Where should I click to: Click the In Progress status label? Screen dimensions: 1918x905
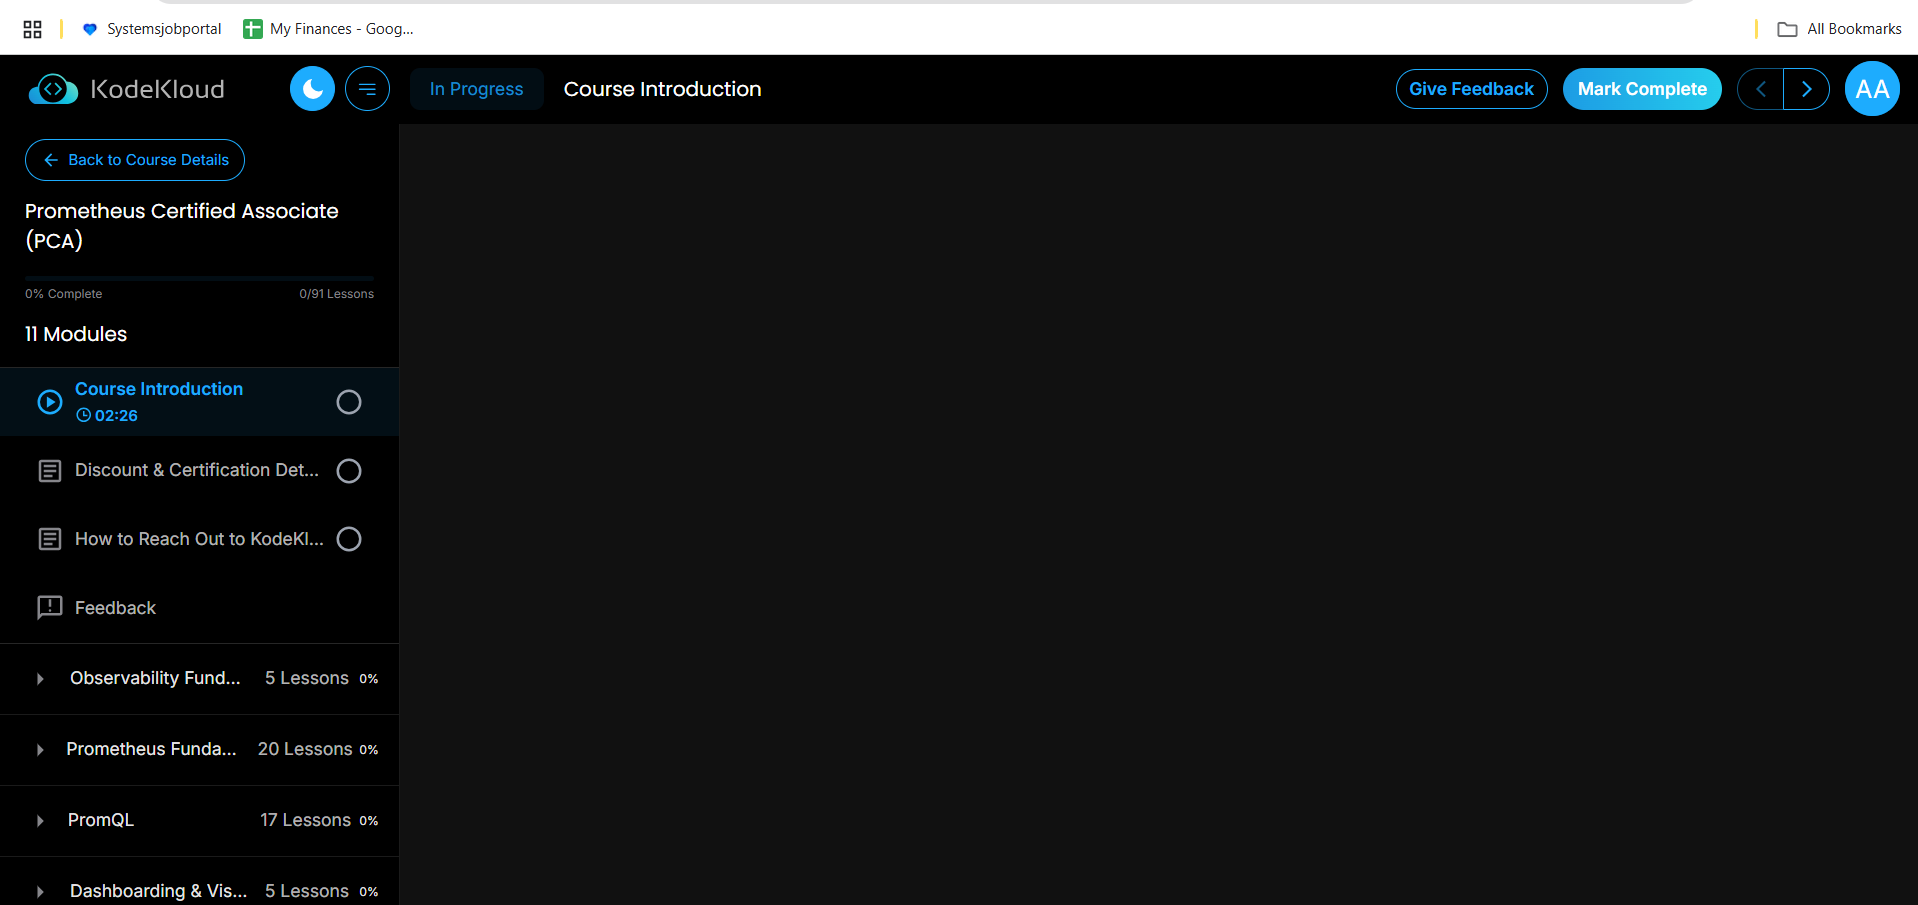(476, 89)
